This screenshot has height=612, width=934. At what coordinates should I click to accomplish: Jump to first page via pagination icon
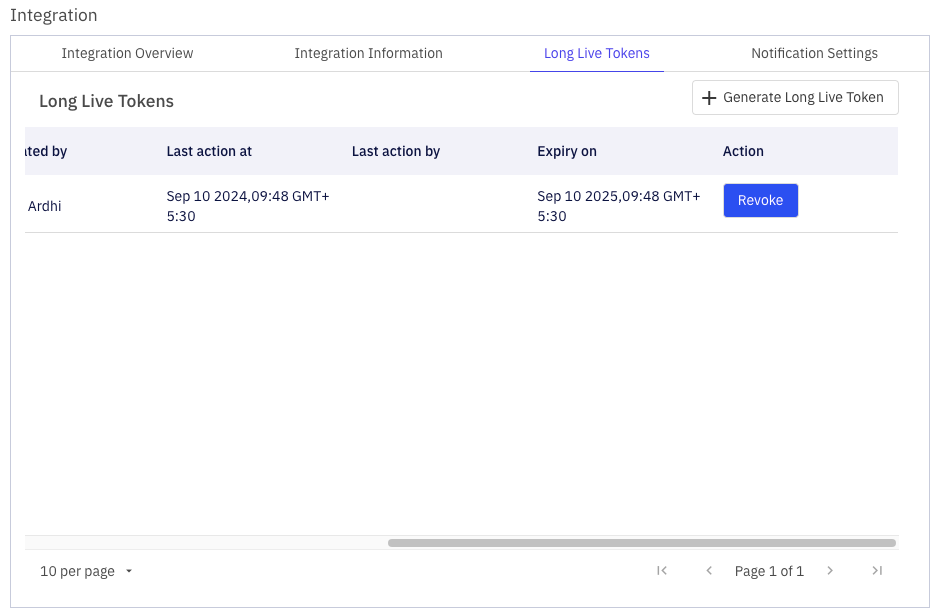[662, 570]
